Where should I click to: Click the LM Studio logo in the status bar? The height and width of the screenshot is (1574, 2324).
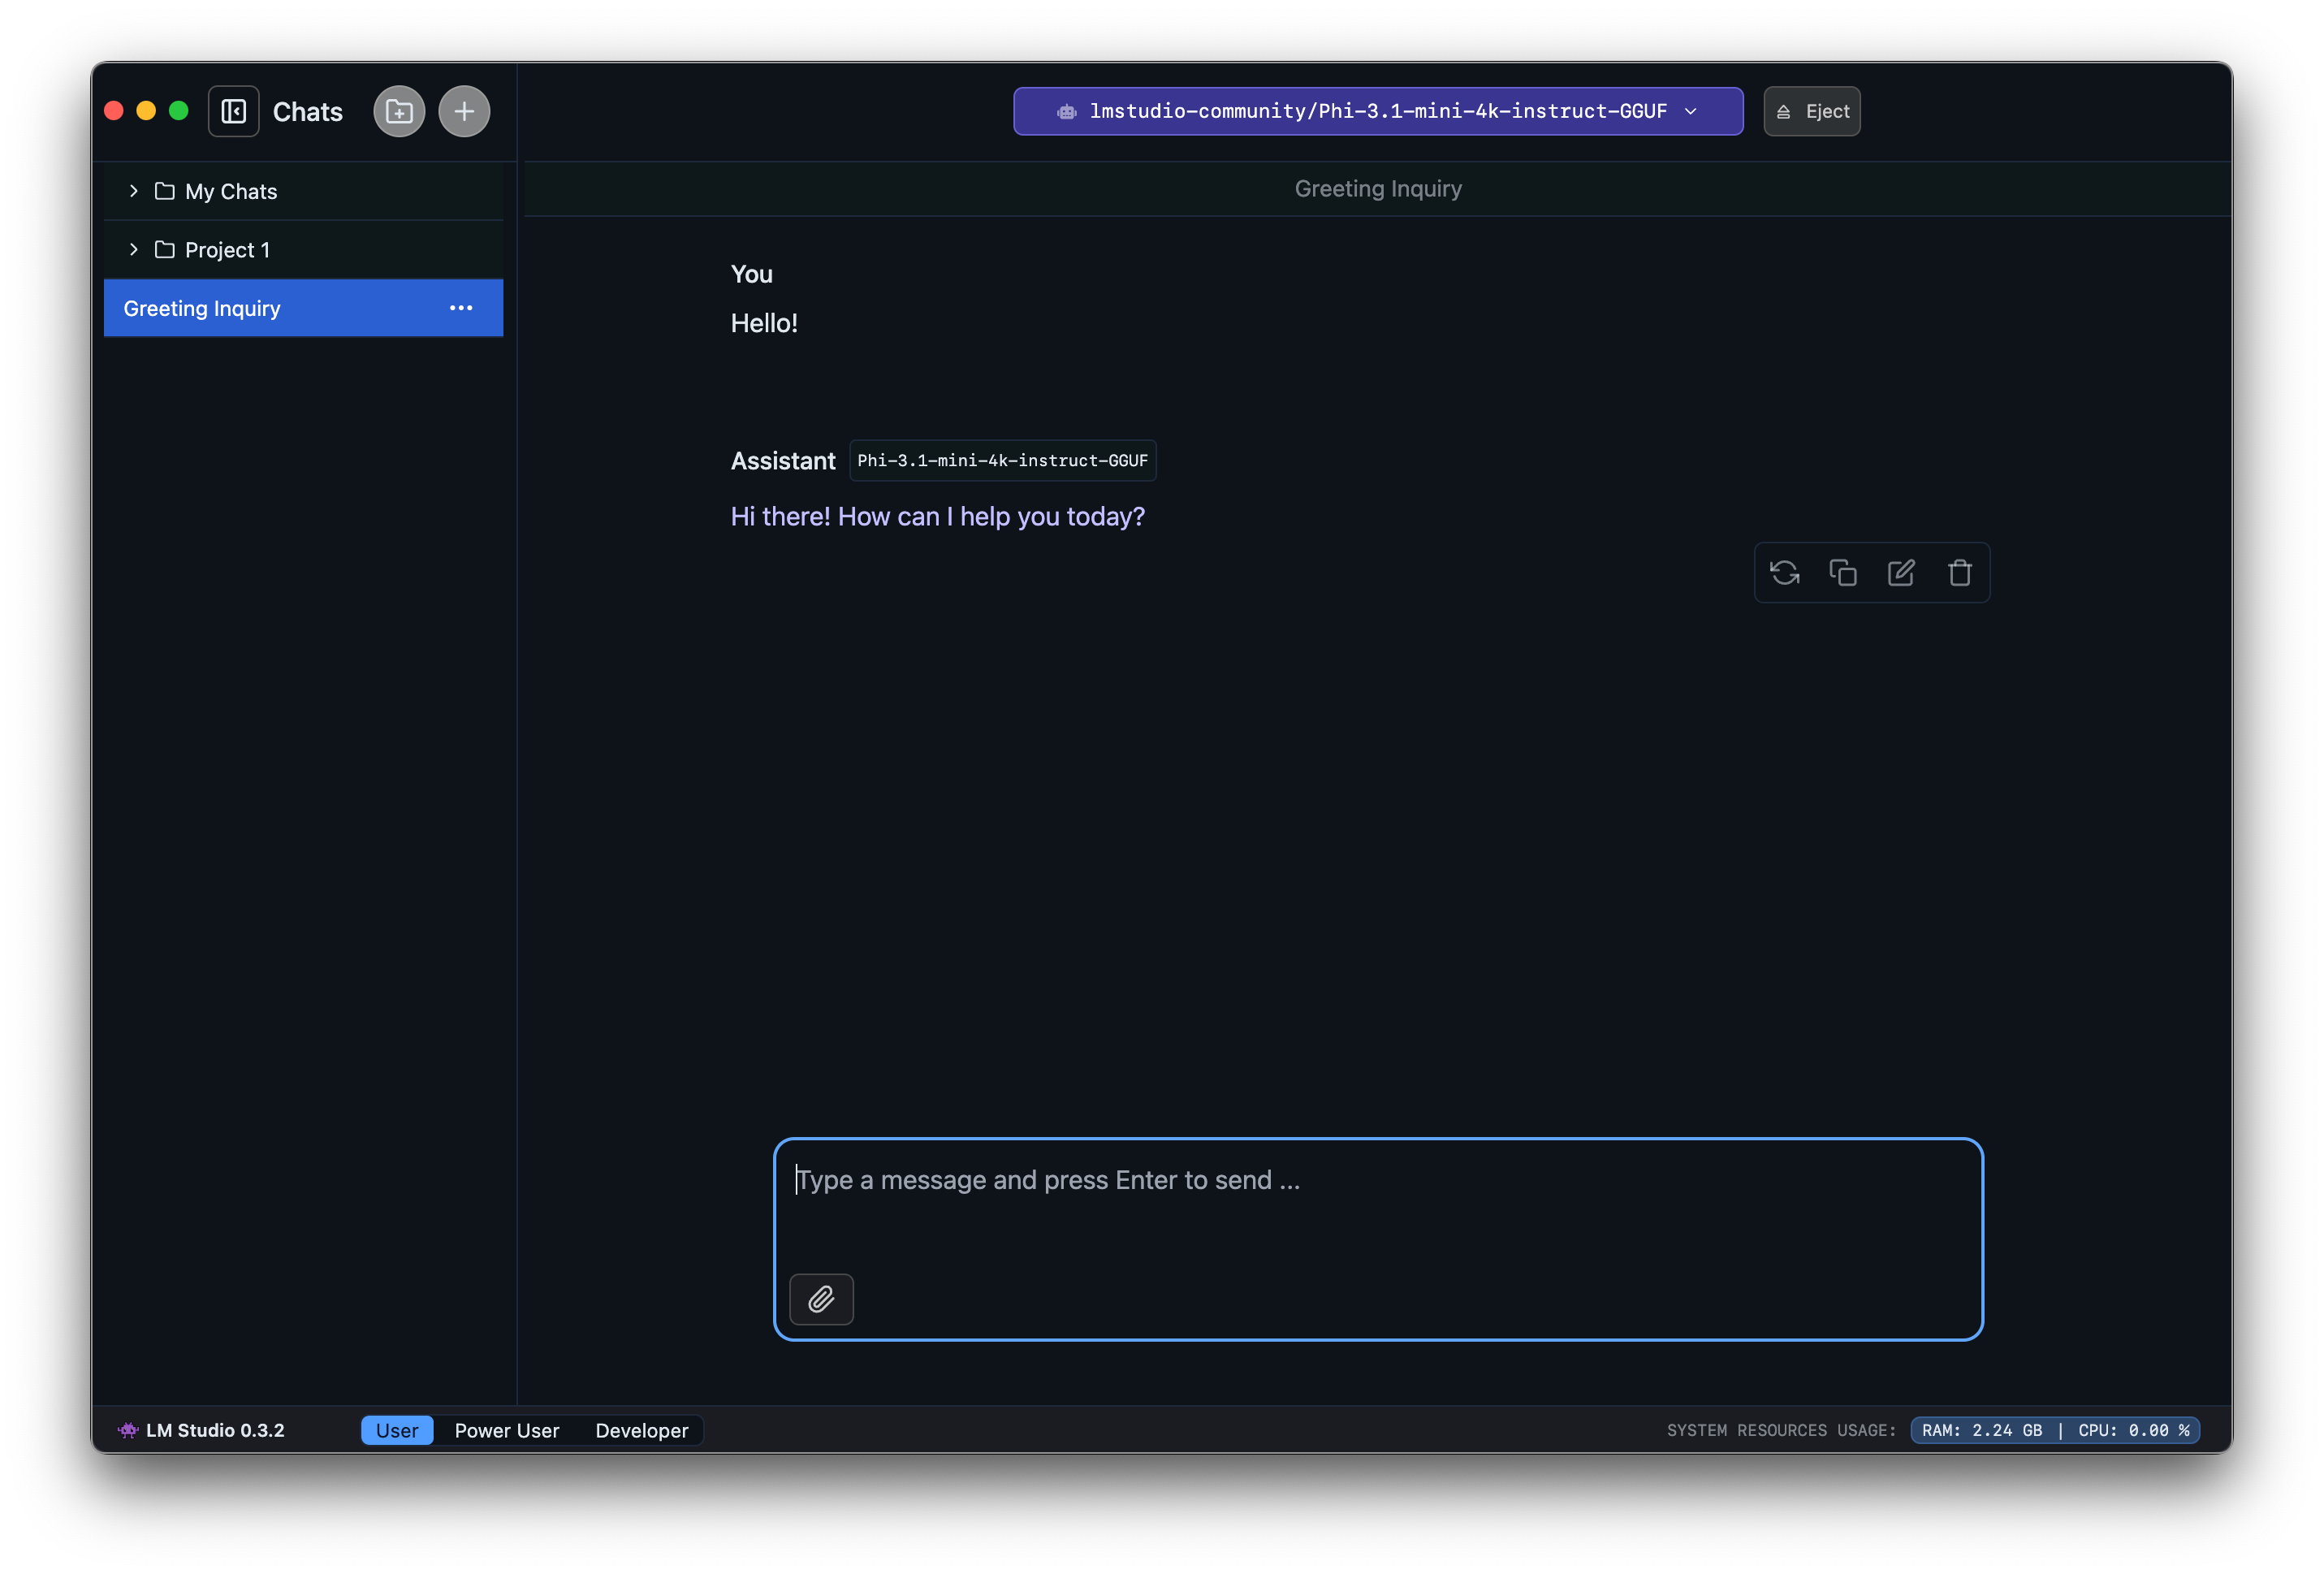(128, 1430)
